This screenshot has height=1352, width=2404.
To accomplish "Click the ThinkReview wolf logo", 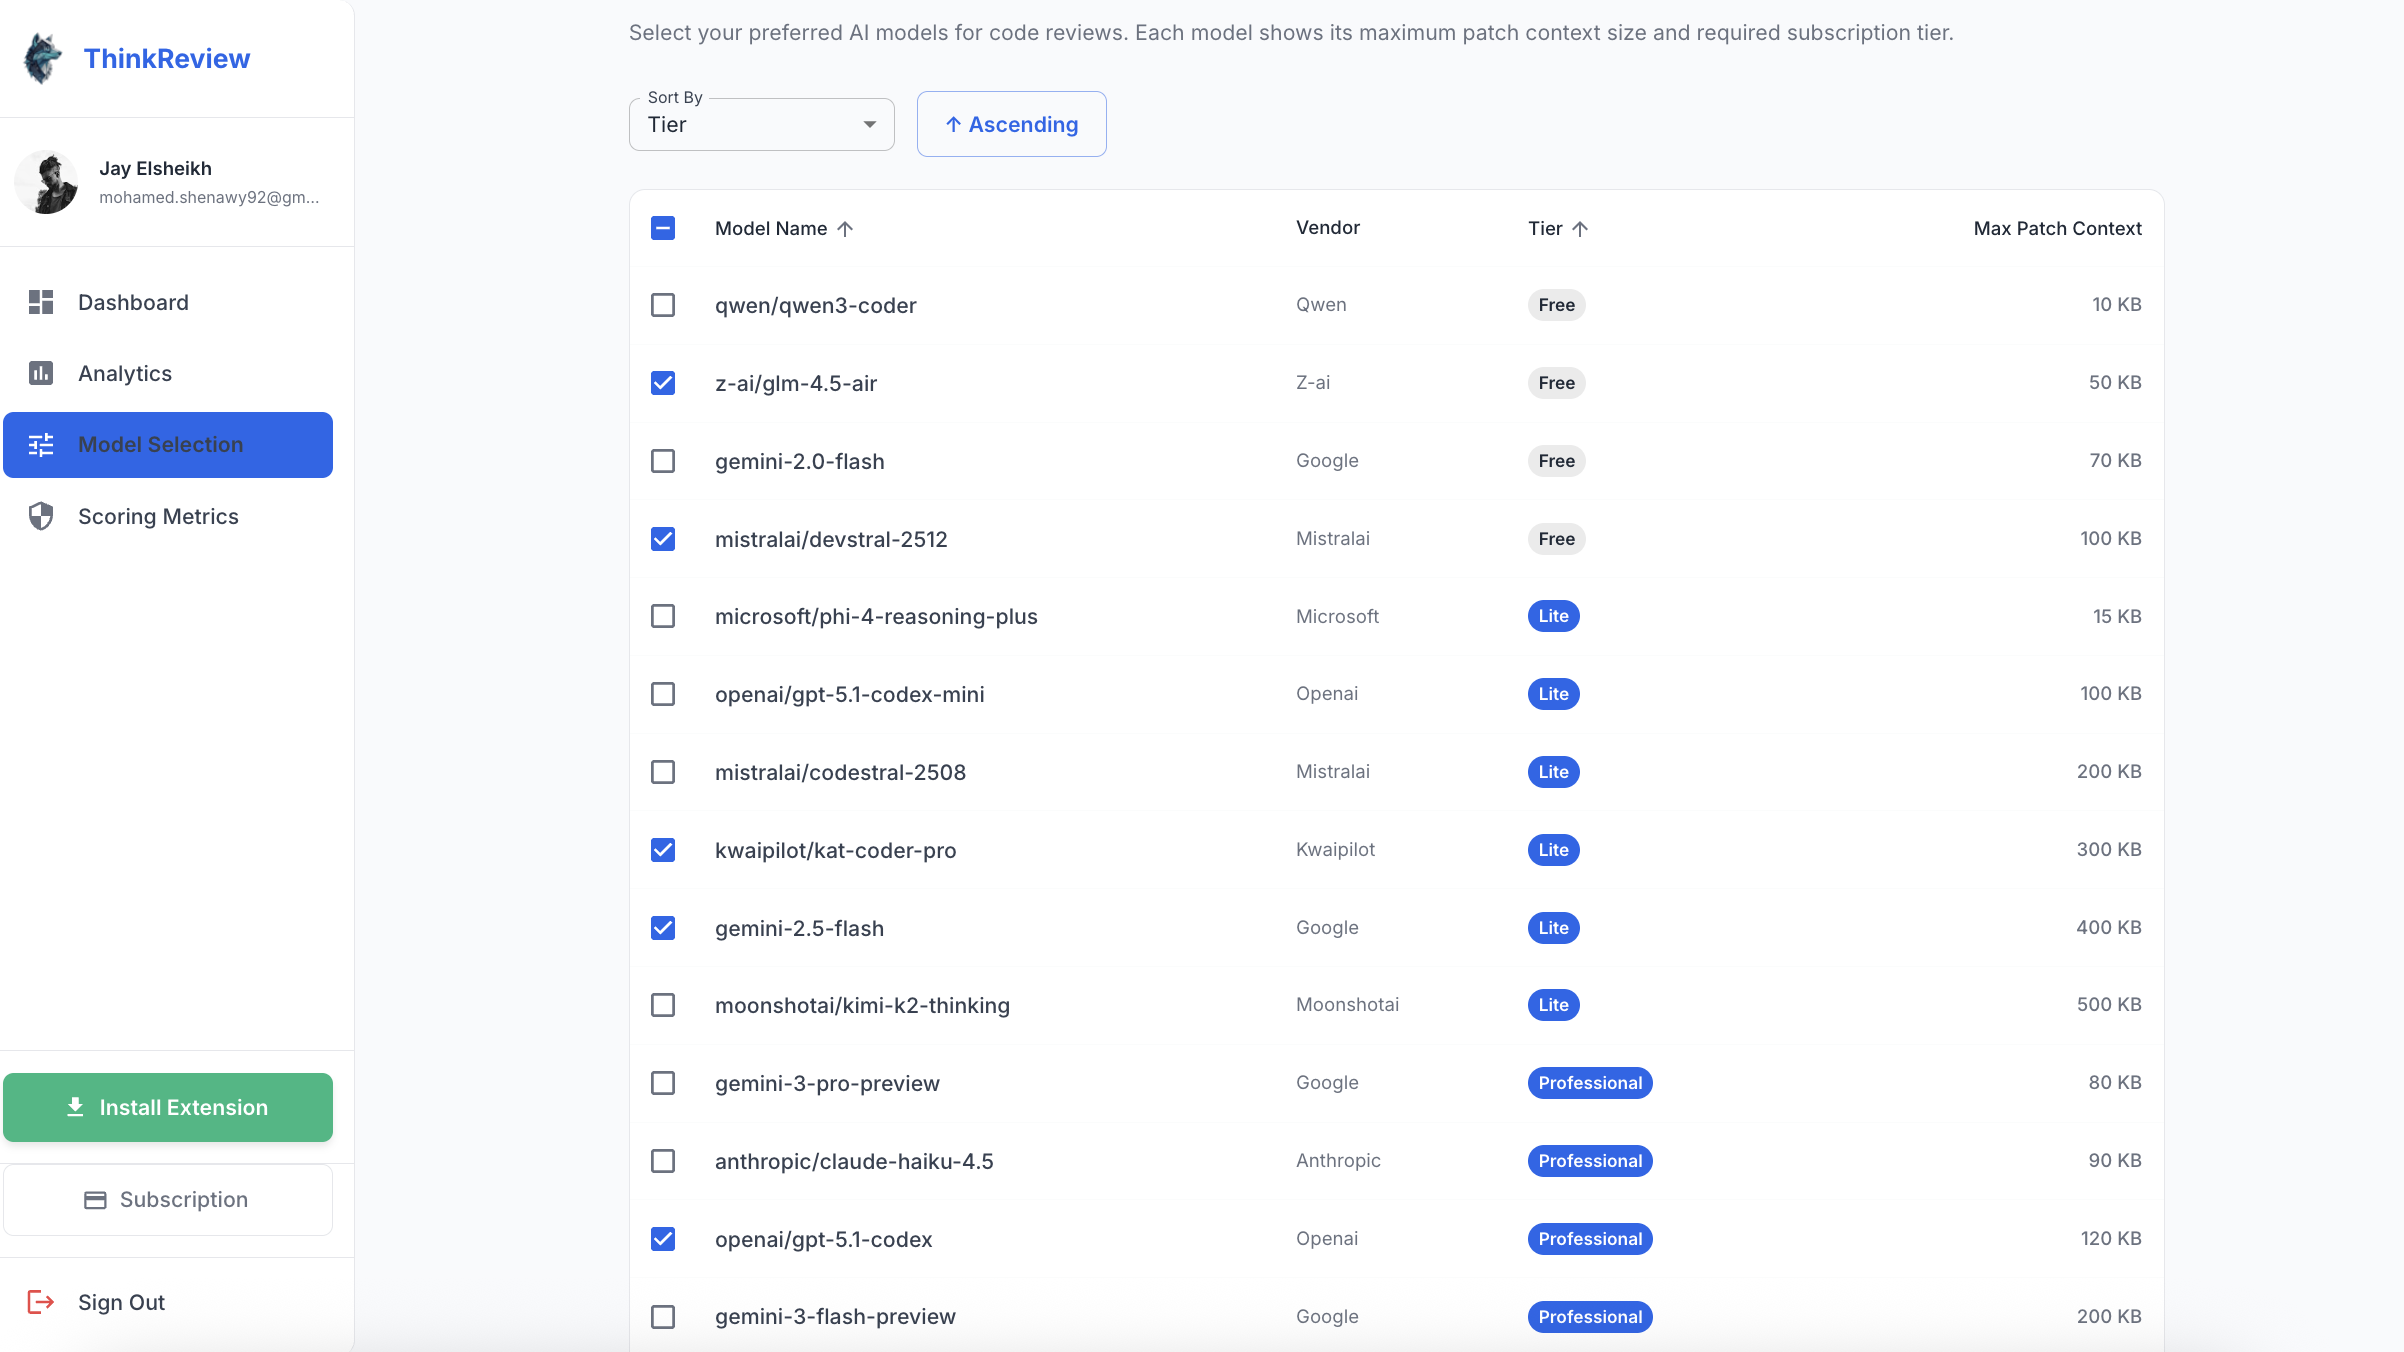I will tap(40, 58).
